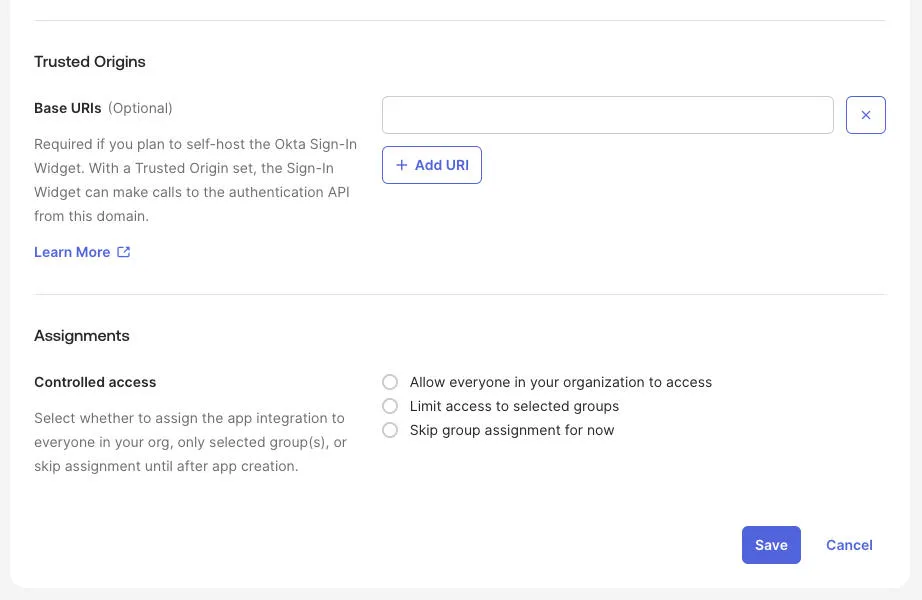Click the (Optional) text beside Base URIs
Image resolution: width=922 pixels, height=600 pixels.
click(x=140, y=108)
